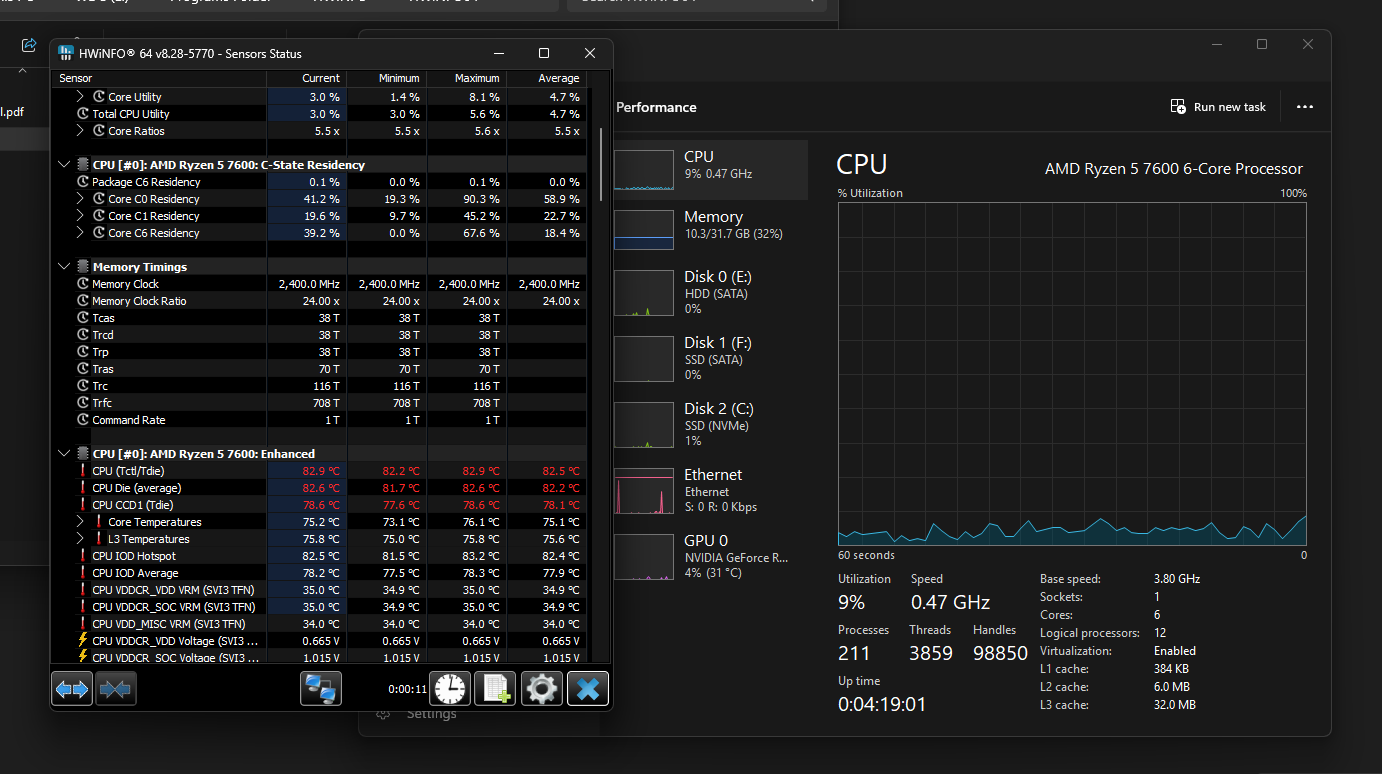Collapse the Memory Timings section
The image size is (1382, 774).
click(x=64, y=266)
